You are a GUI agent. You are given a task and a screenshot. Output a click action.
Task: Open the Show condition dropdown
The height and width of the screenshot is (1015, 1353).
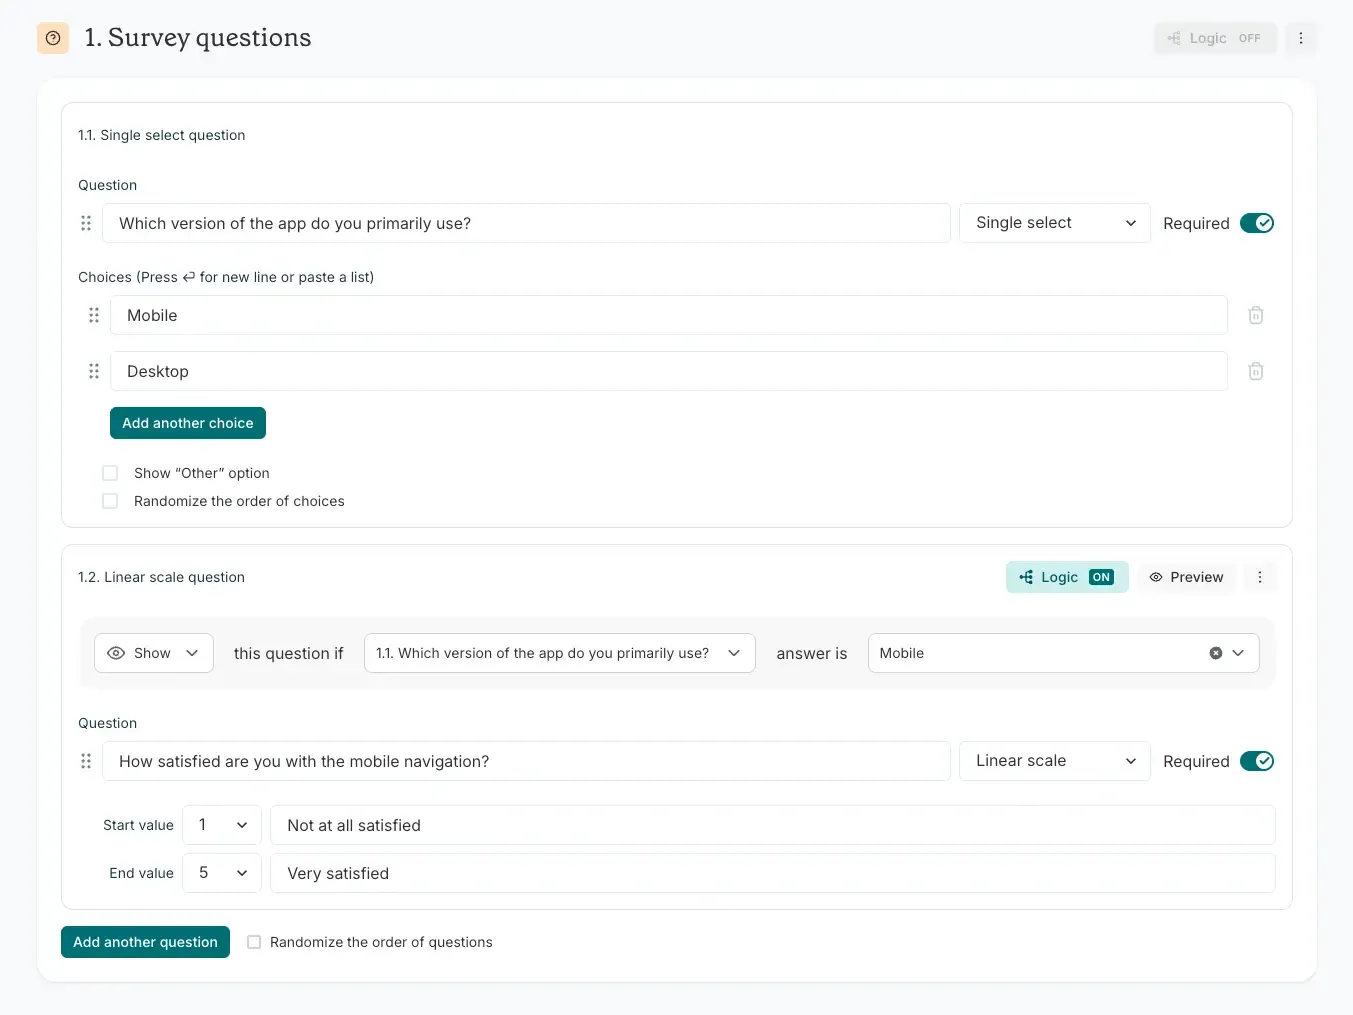pyautogui.click(x=154, y=653)
